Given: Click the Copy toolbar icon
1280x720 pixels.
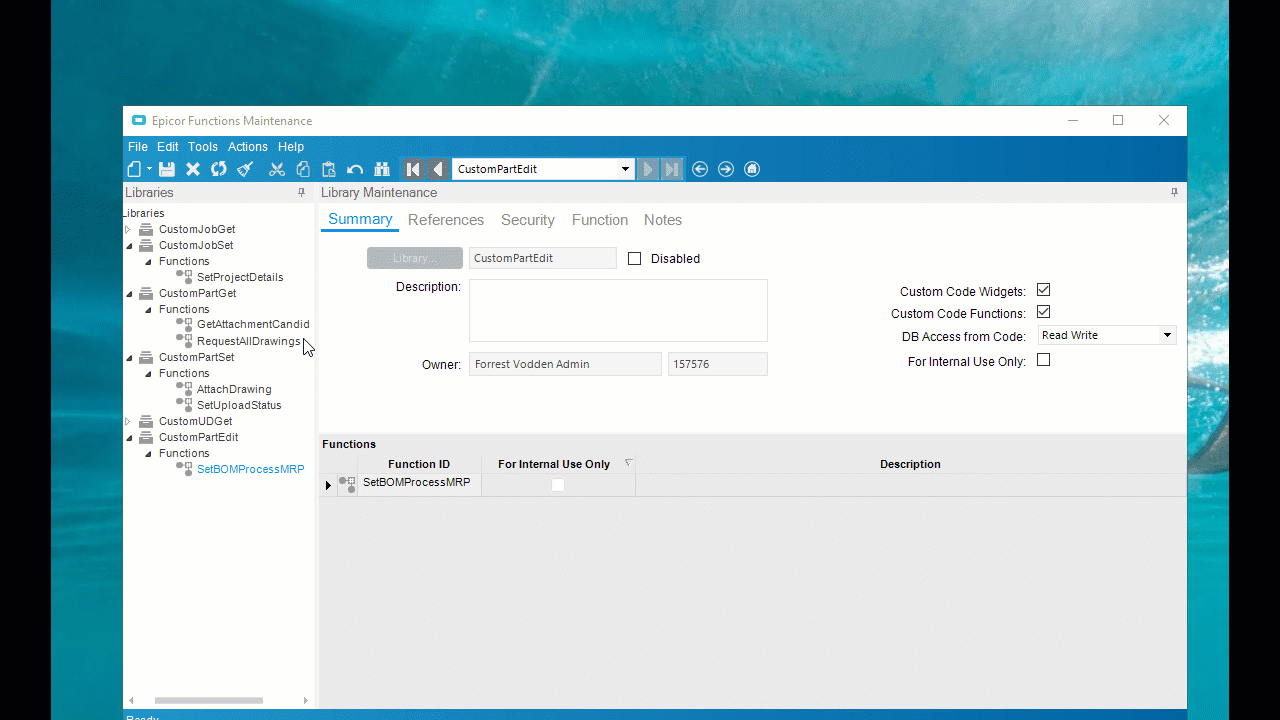Looking at the screenshot, I should (303, 169).
